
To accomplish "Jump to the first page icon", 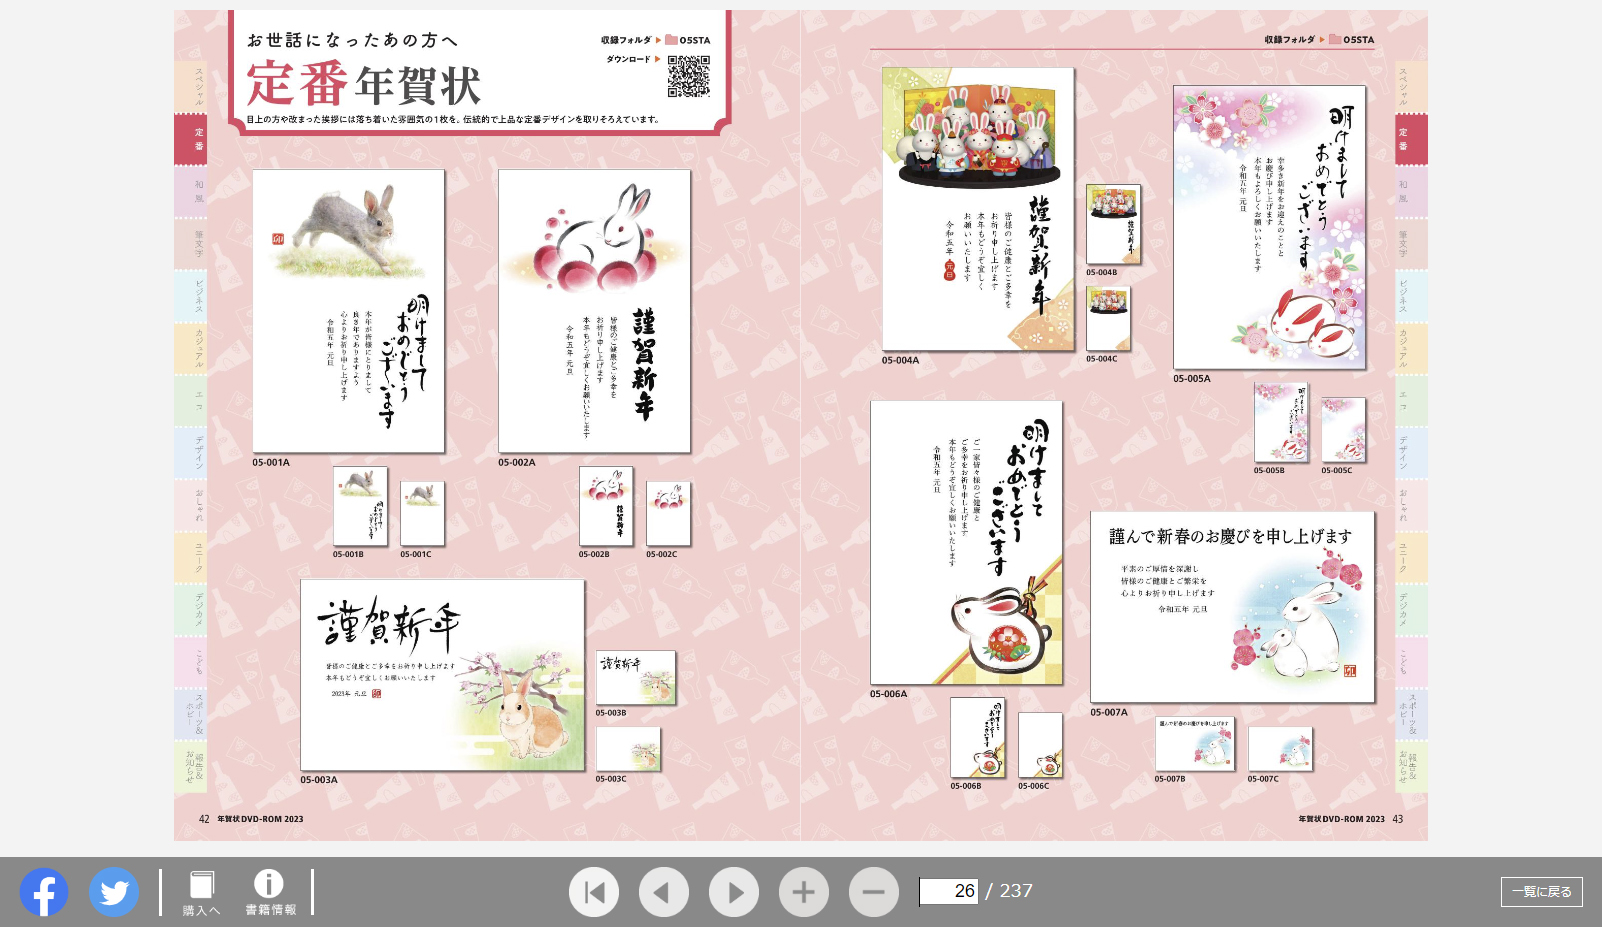I will click(x=594, y=890).
